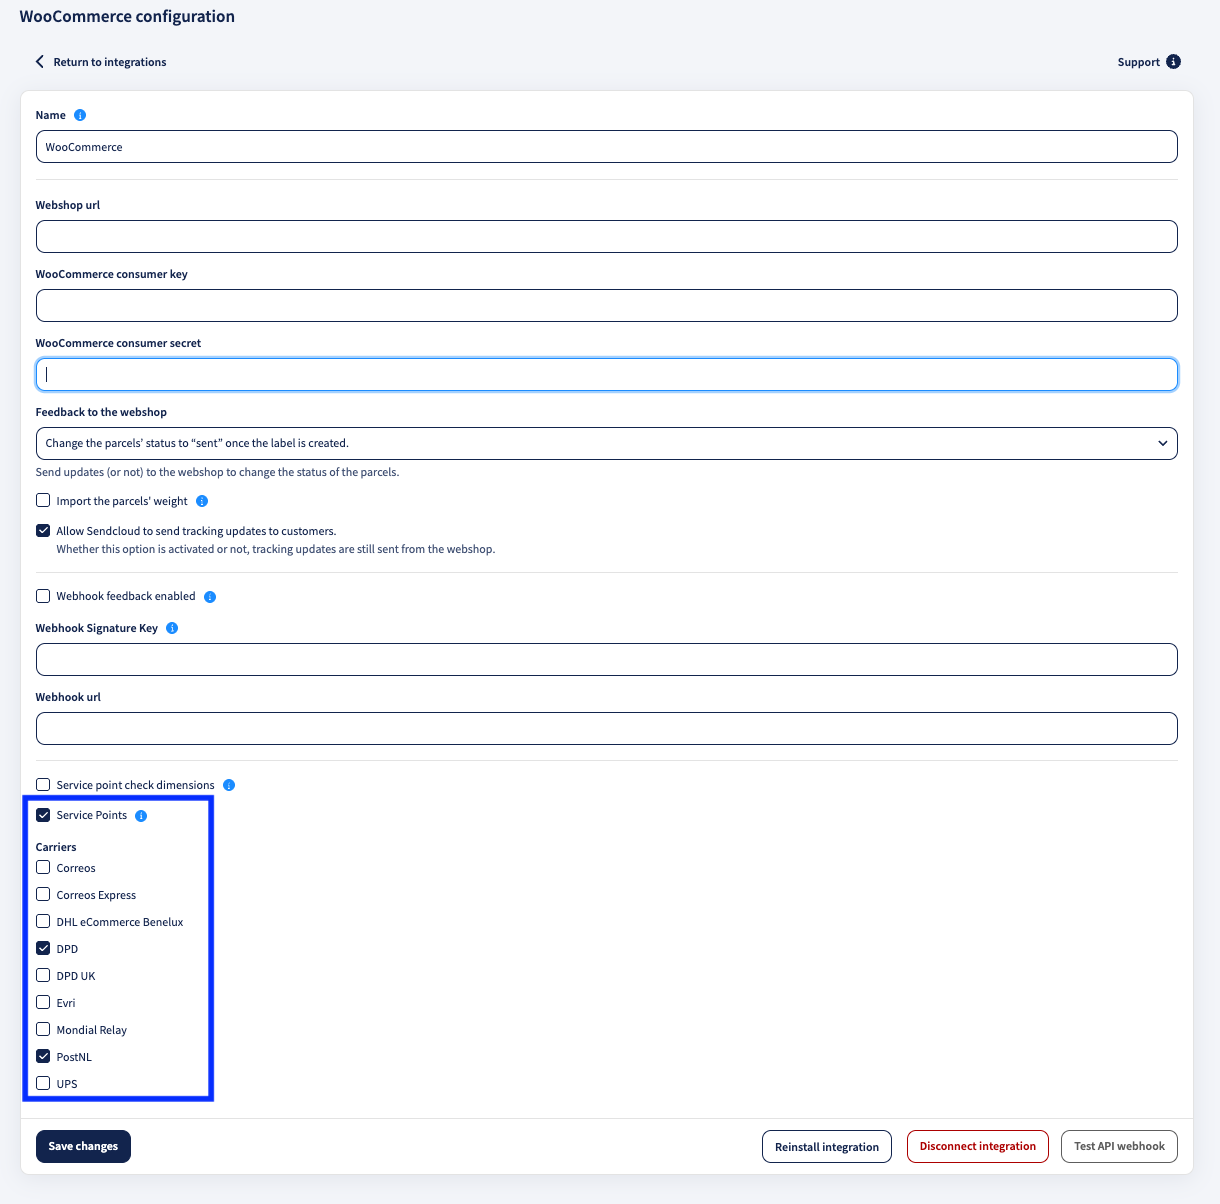Uncheck the Service Points checkbox
Screen dimensions: 1220x1204
(x=43, y=815)
